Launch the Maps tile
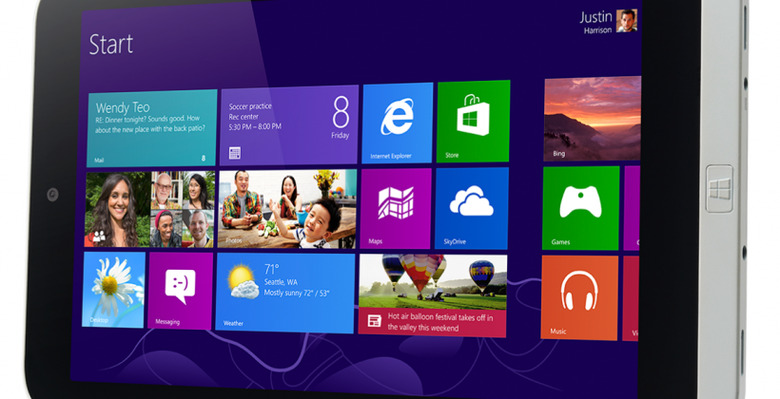The image size is (780, 399). (396, 208)
